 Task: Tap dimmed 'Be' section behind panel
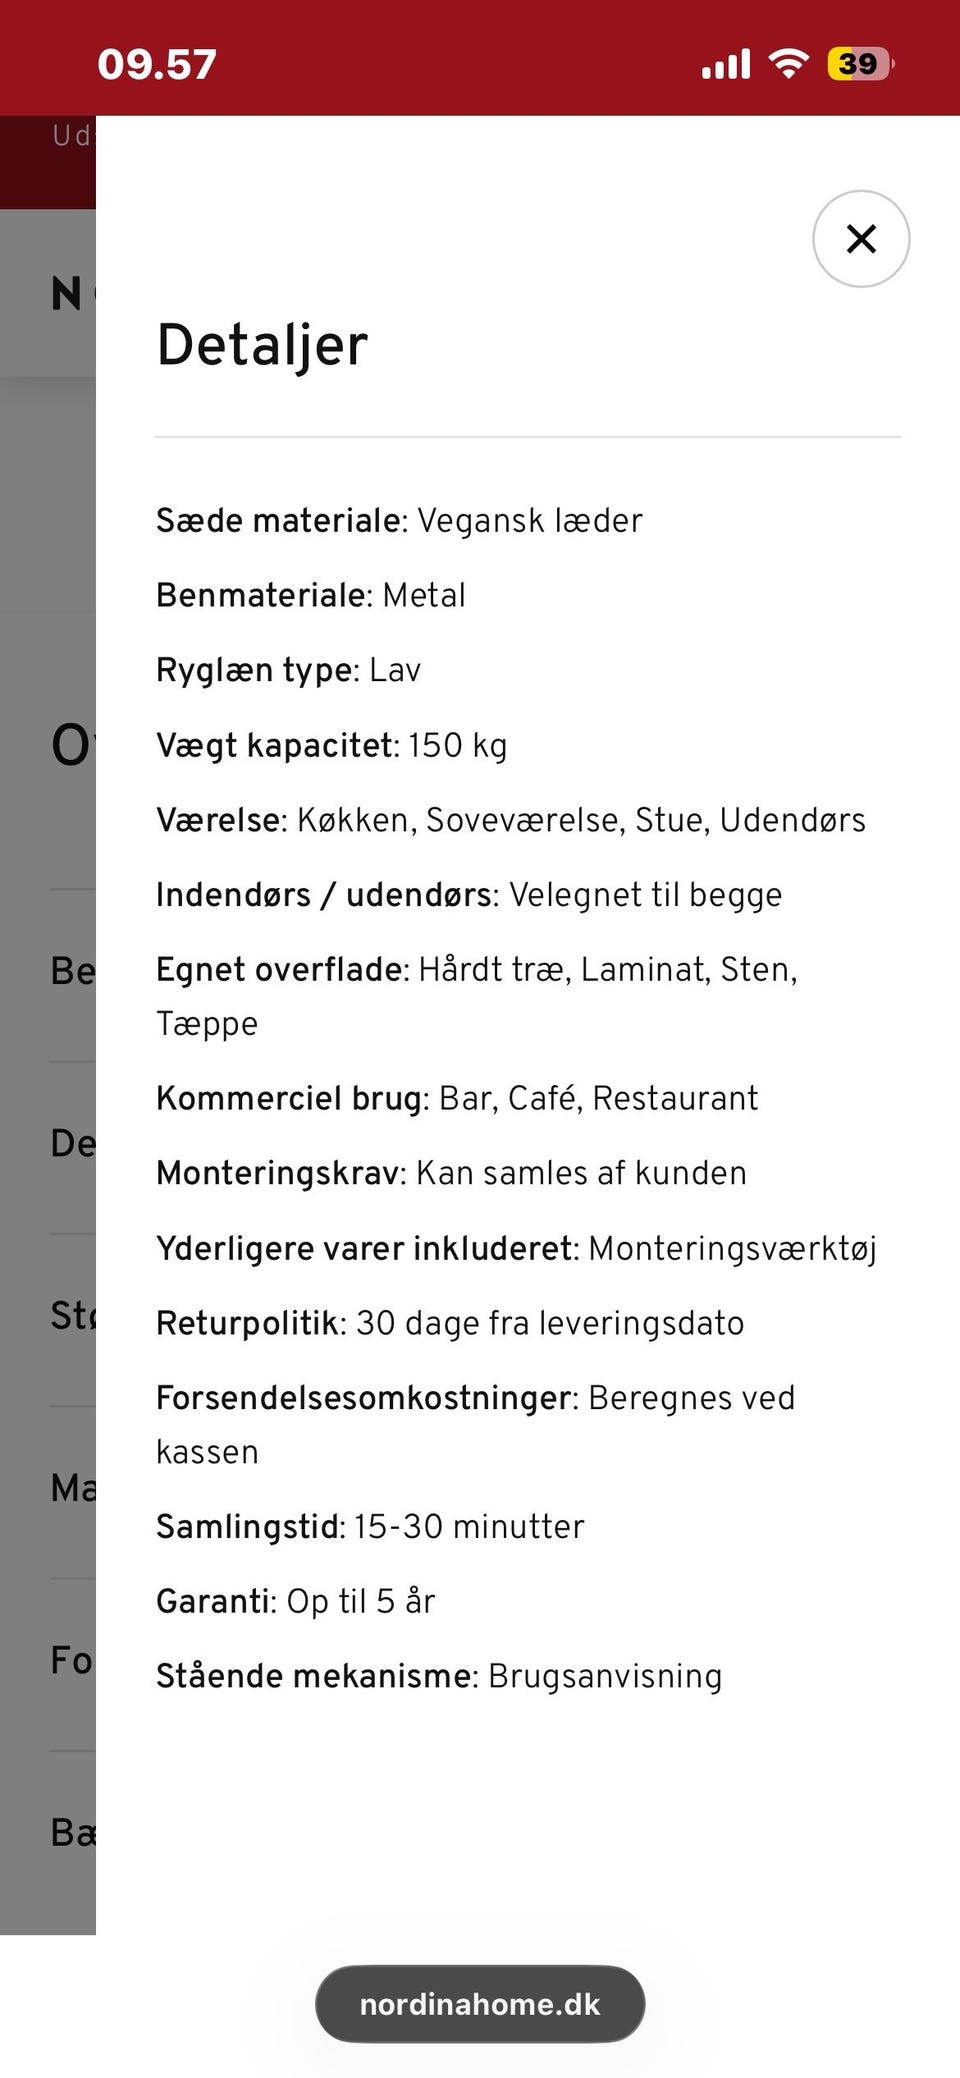coord(73,971)
